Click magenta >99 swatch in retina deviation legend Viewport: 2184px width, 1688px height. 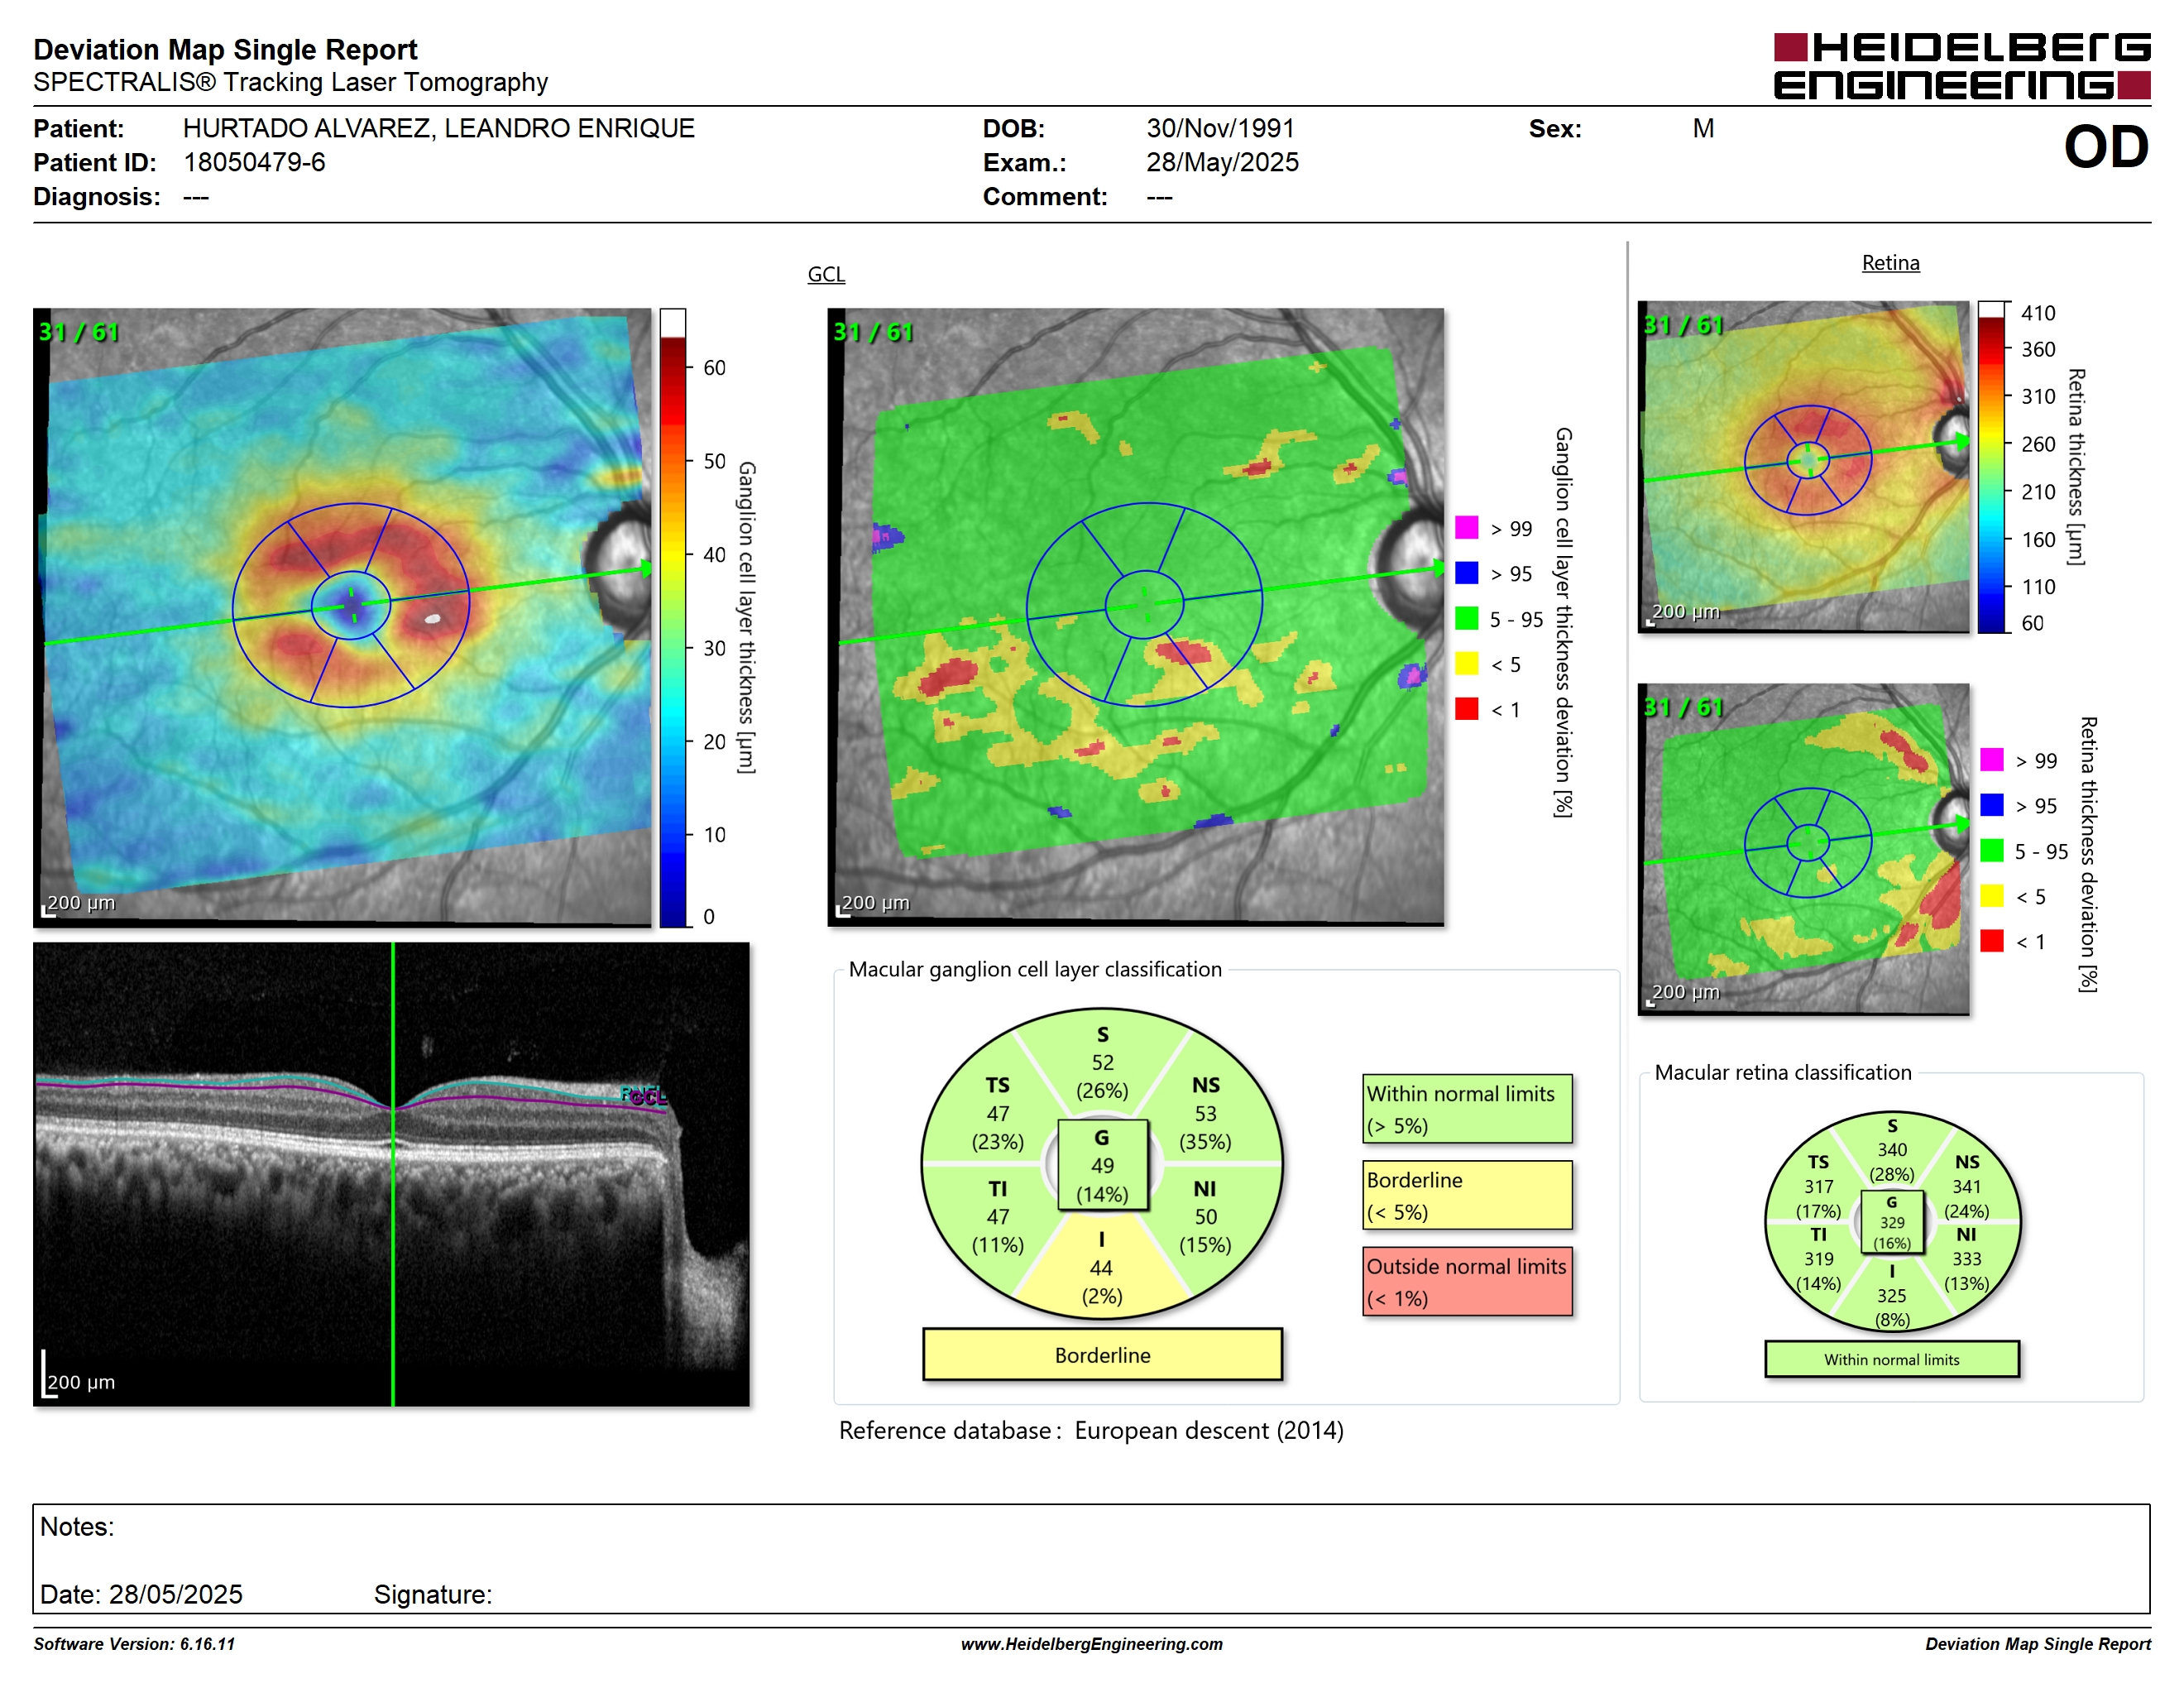click(x=1991, y=760)
